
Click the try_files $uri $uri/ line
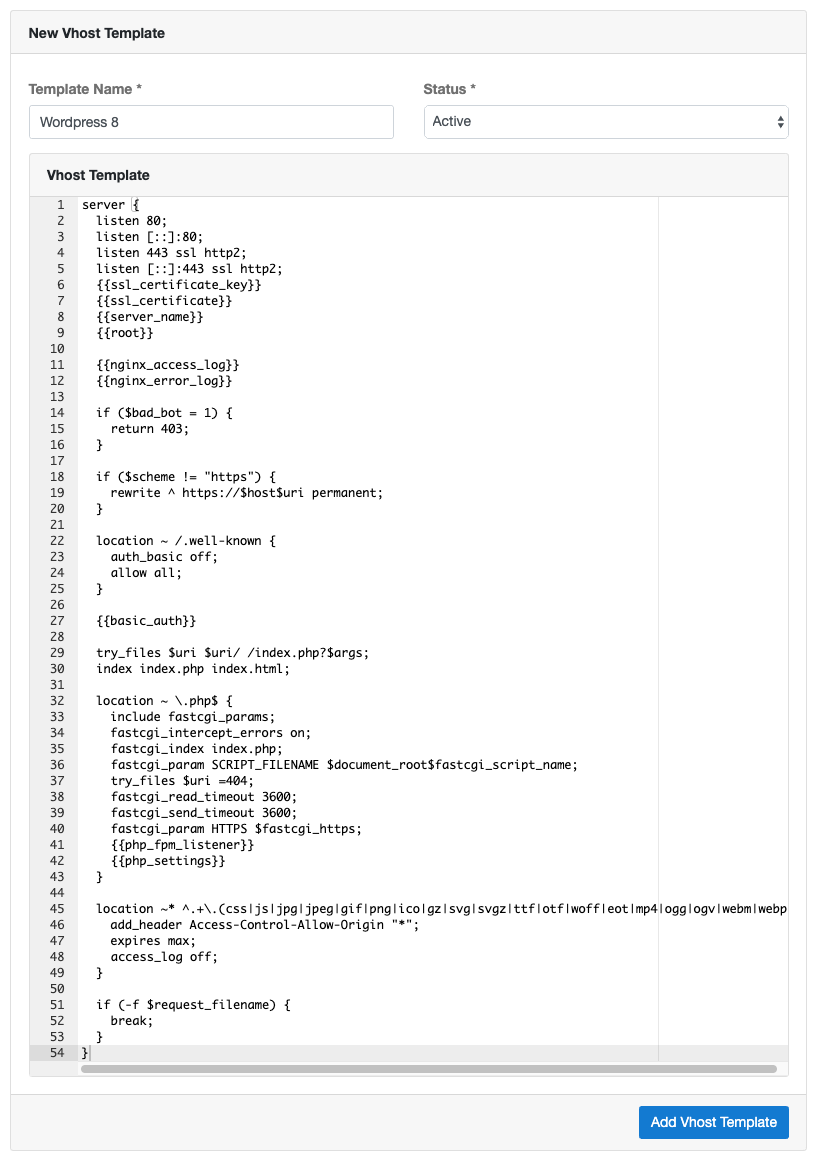pos(232,653)
